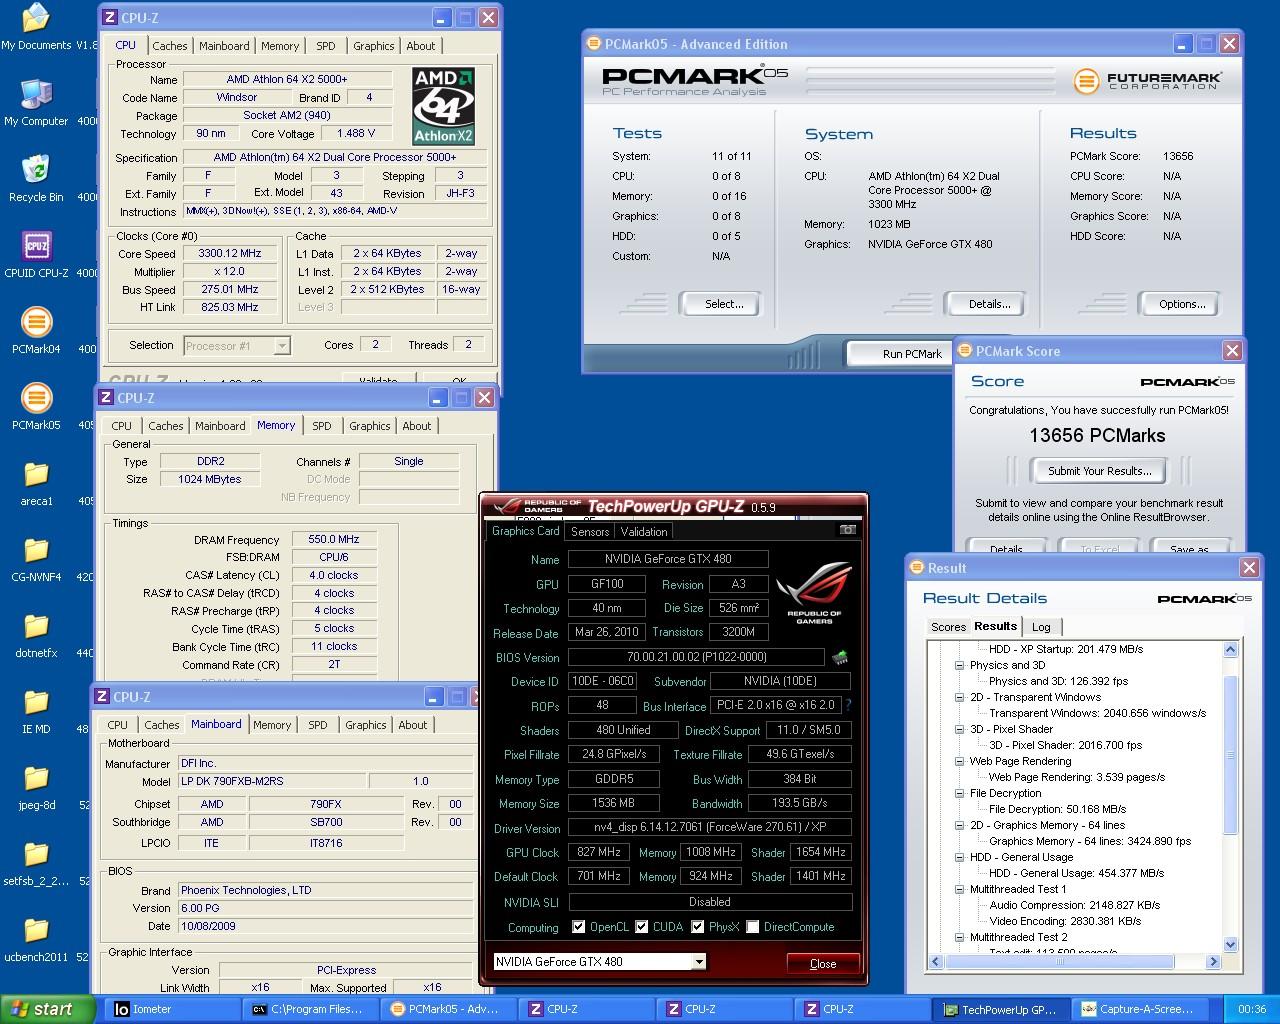Collapse Web Page Rendering node
The height and width of the screenshot is (1024, 1280).
959,761
